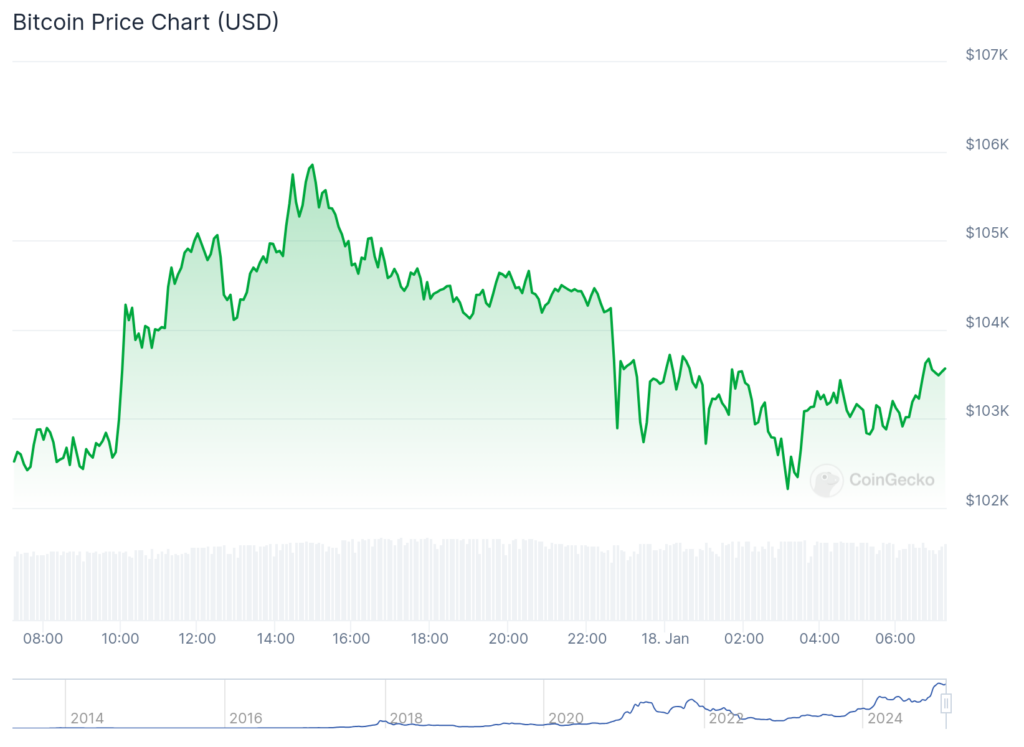The width and height of the screenshot is (1024, 747).
Task: Click the $107K price axis label
Action: (x=987, y=55)
